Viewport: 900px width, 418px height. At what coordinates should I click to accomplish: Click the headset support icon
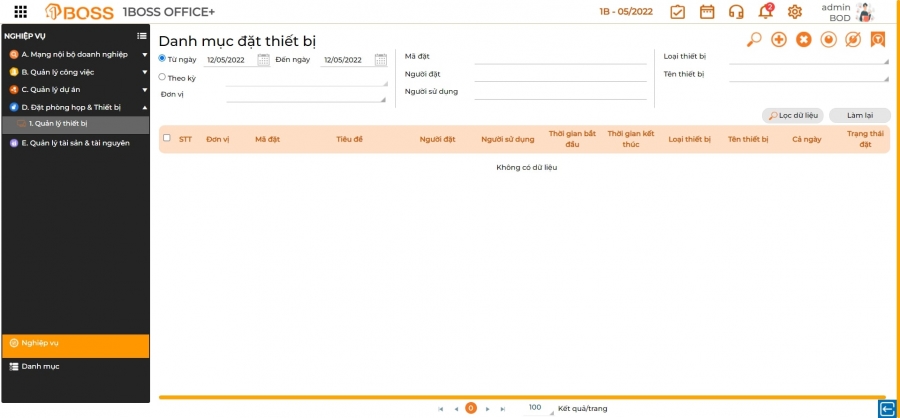coord(736,12)
